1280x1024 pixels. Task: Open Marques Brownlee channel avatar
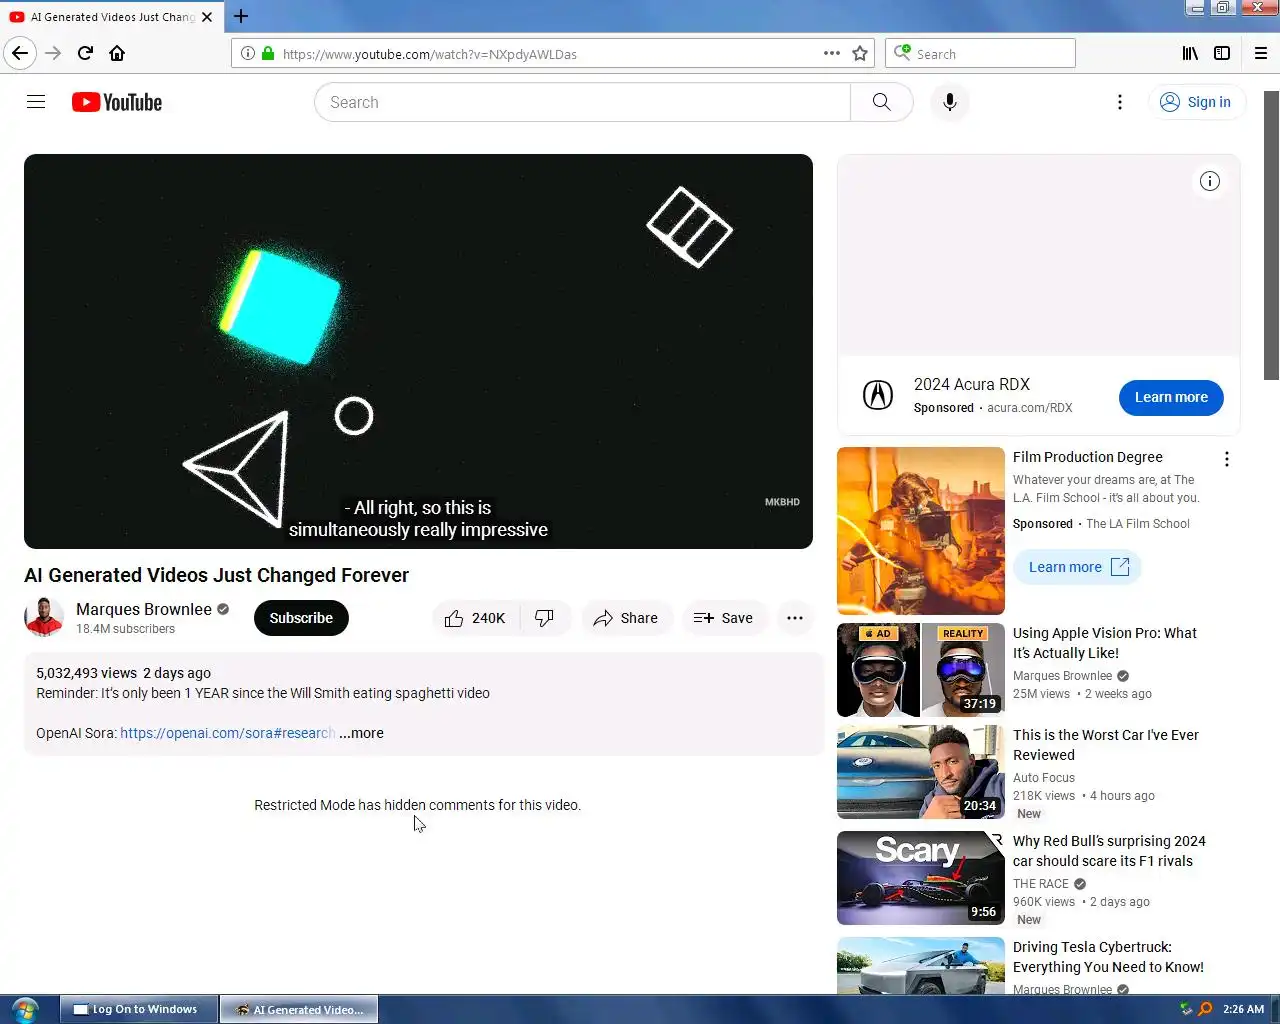click(x=44, y=617)
